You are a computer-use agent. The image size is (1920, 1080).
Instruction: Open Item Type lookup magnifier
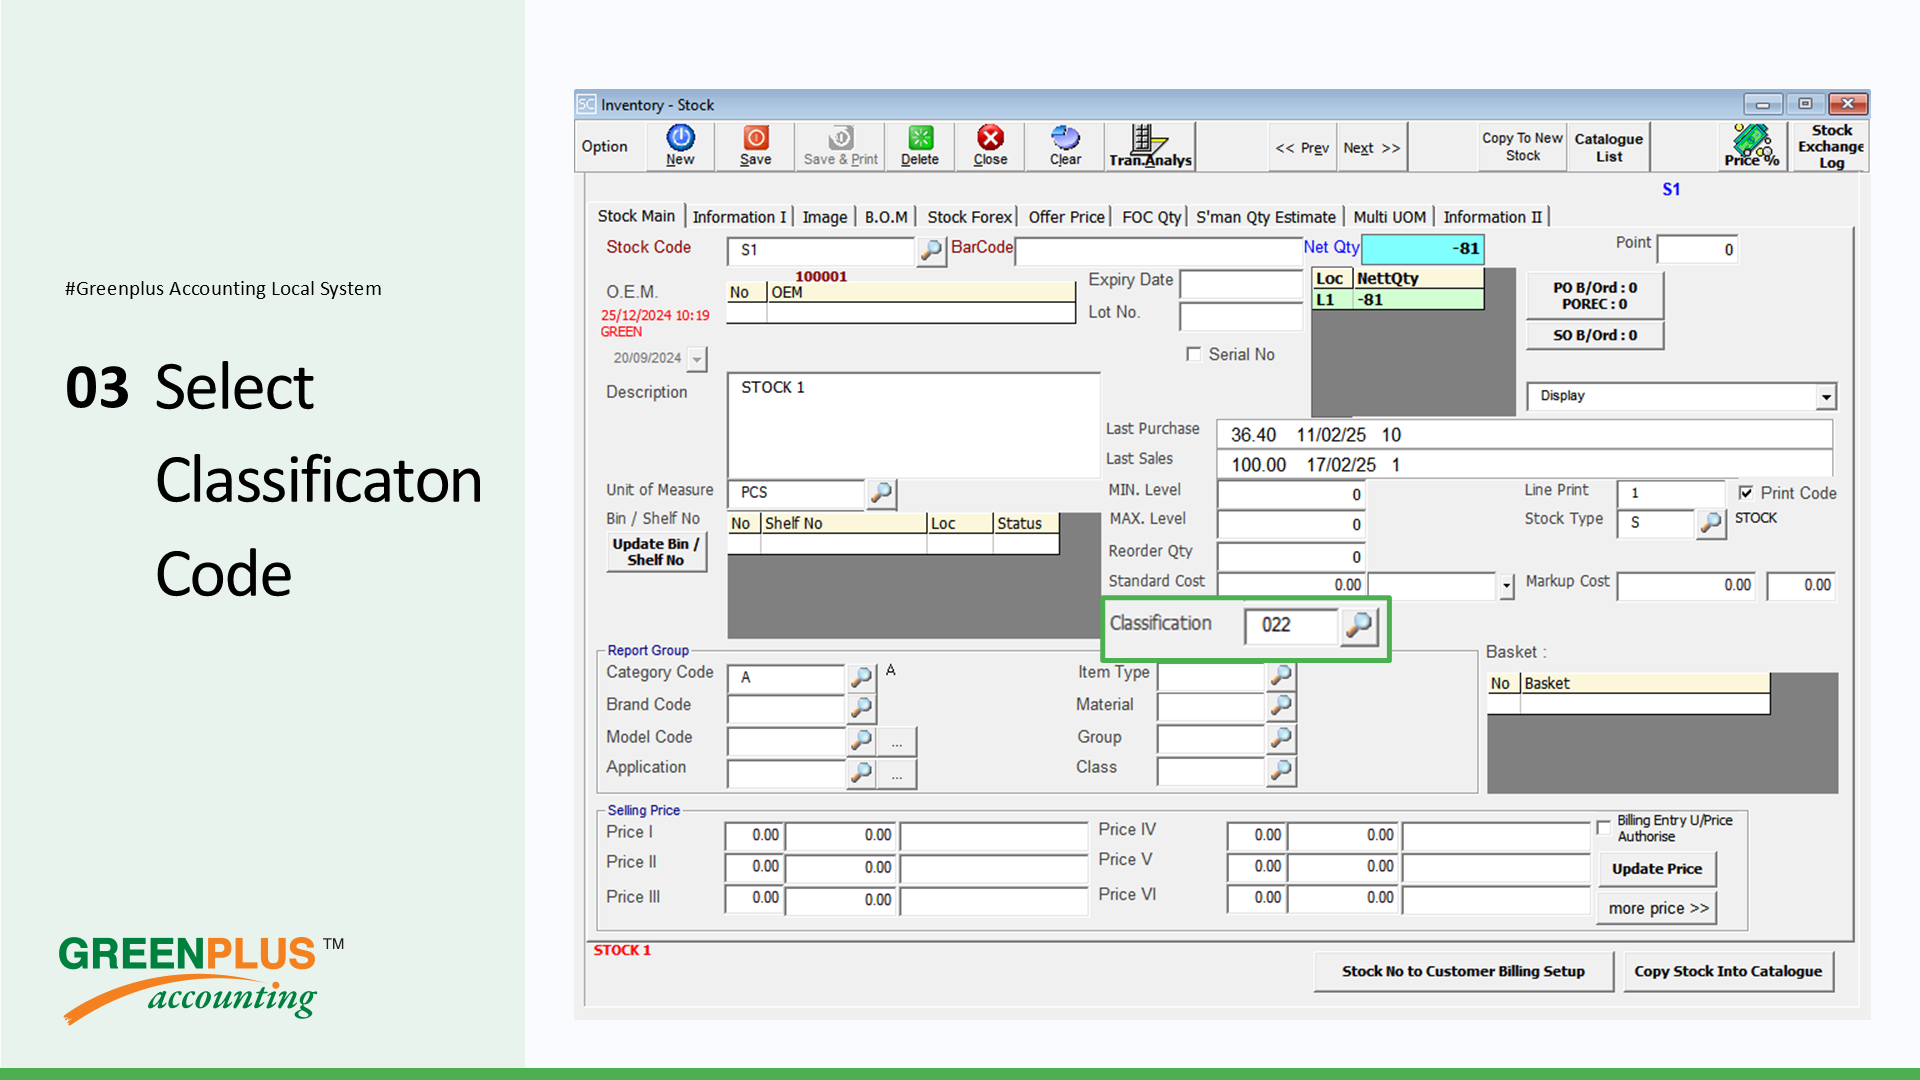pos(1281,675)
